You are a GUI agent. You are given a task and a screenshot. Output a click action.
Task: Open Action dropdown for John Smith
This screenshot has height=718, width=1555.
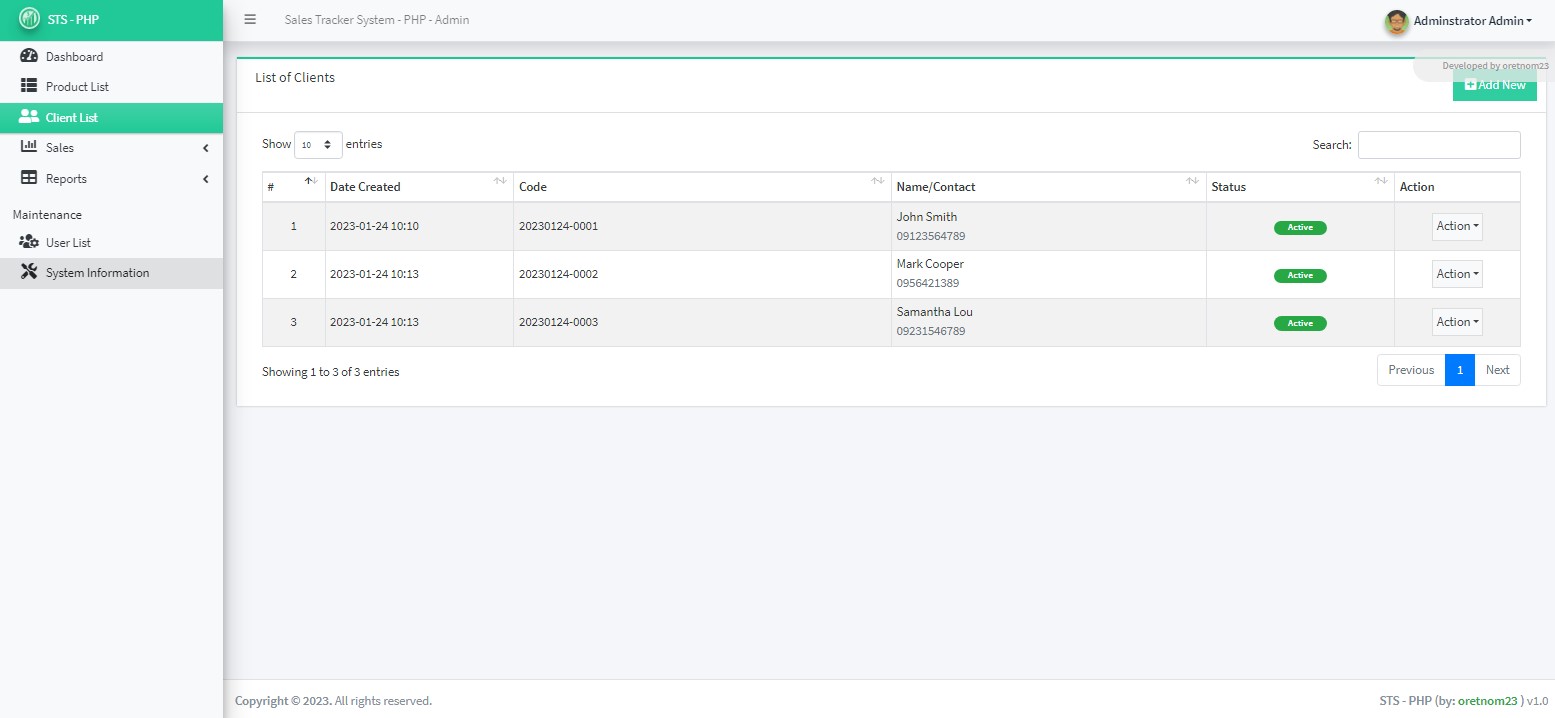click(1457, 226)
